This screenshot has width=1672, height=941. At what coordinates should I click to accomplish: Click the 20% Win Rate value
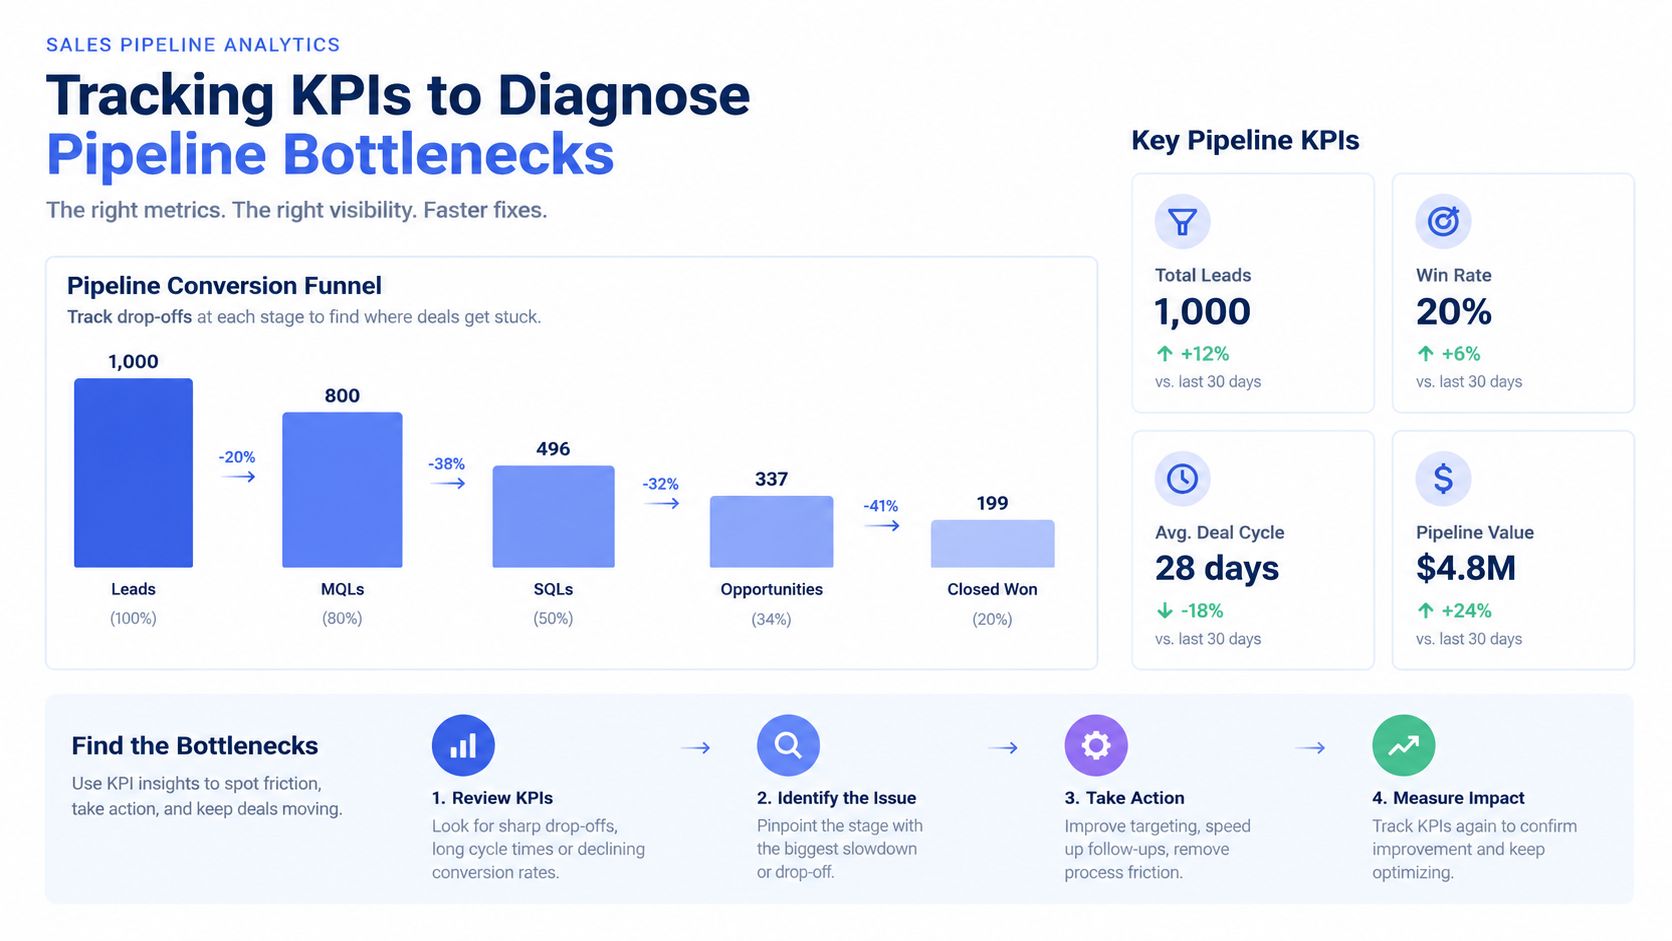pyautogui.click(x=1454, y=312)
